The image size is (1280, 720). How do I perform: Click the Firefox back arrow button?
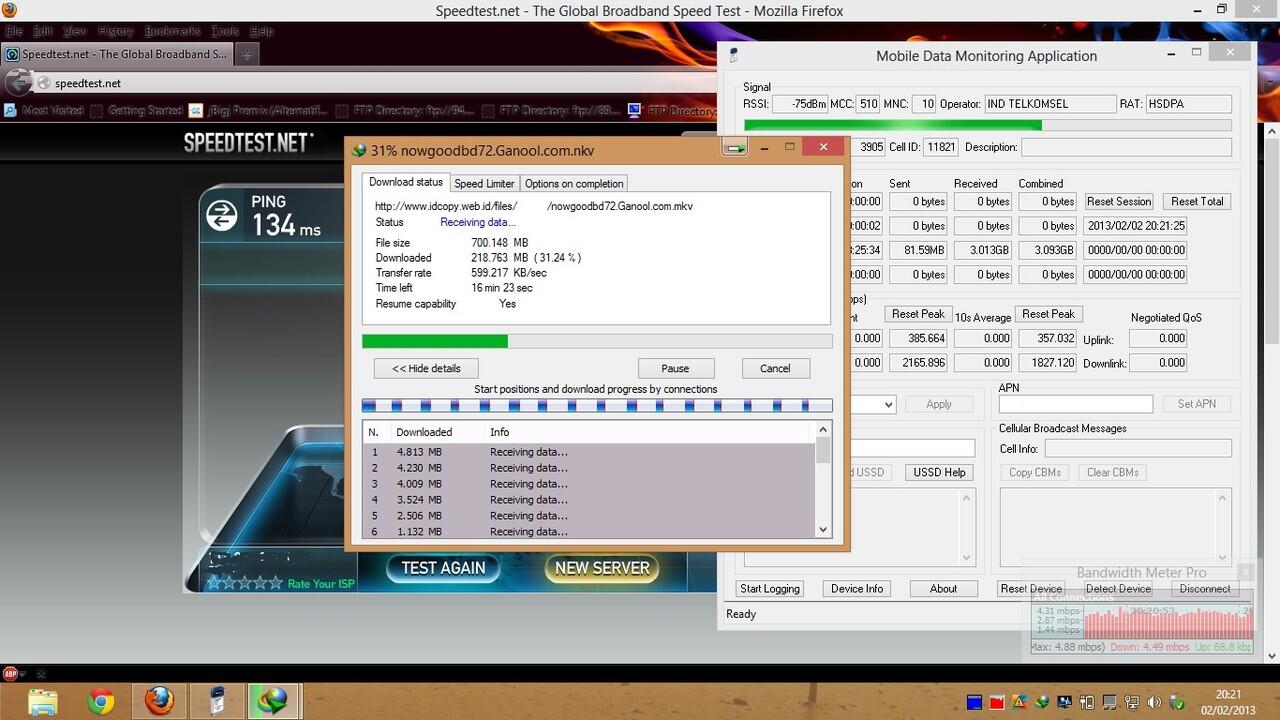(17, 83)
